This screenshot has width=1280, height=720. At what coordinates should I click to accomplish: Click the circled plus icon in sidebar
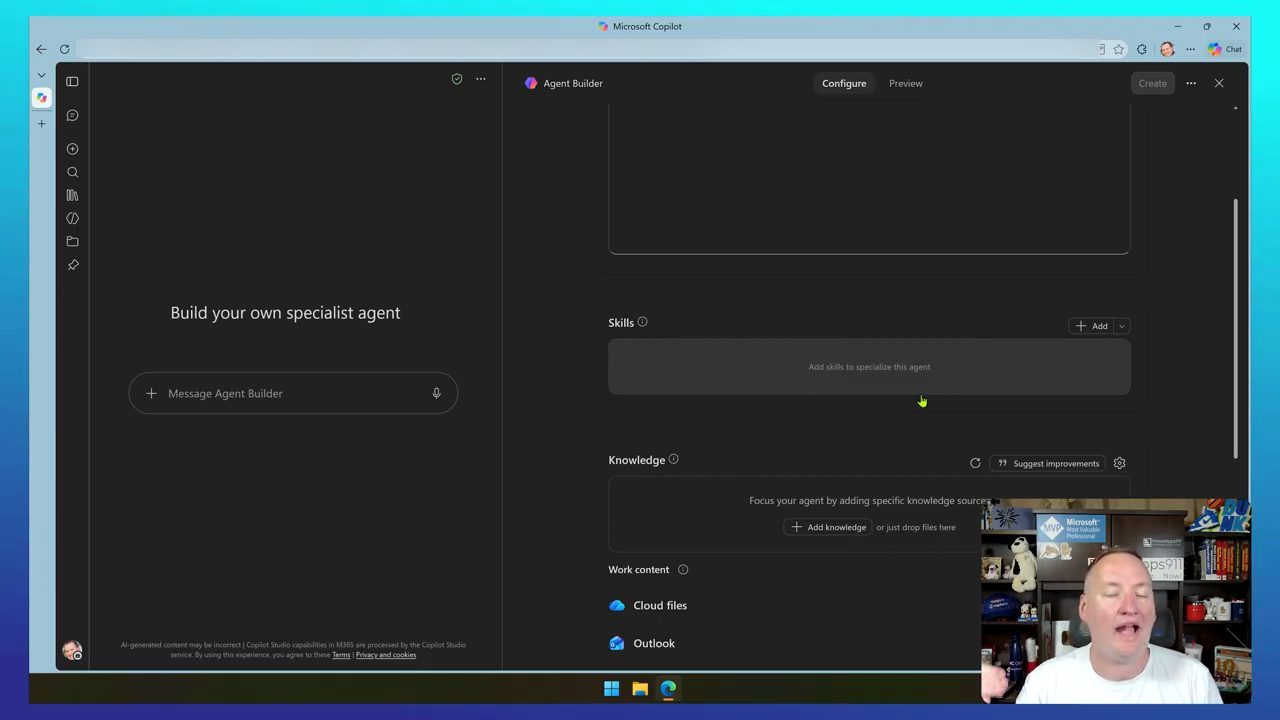(72, 149)
